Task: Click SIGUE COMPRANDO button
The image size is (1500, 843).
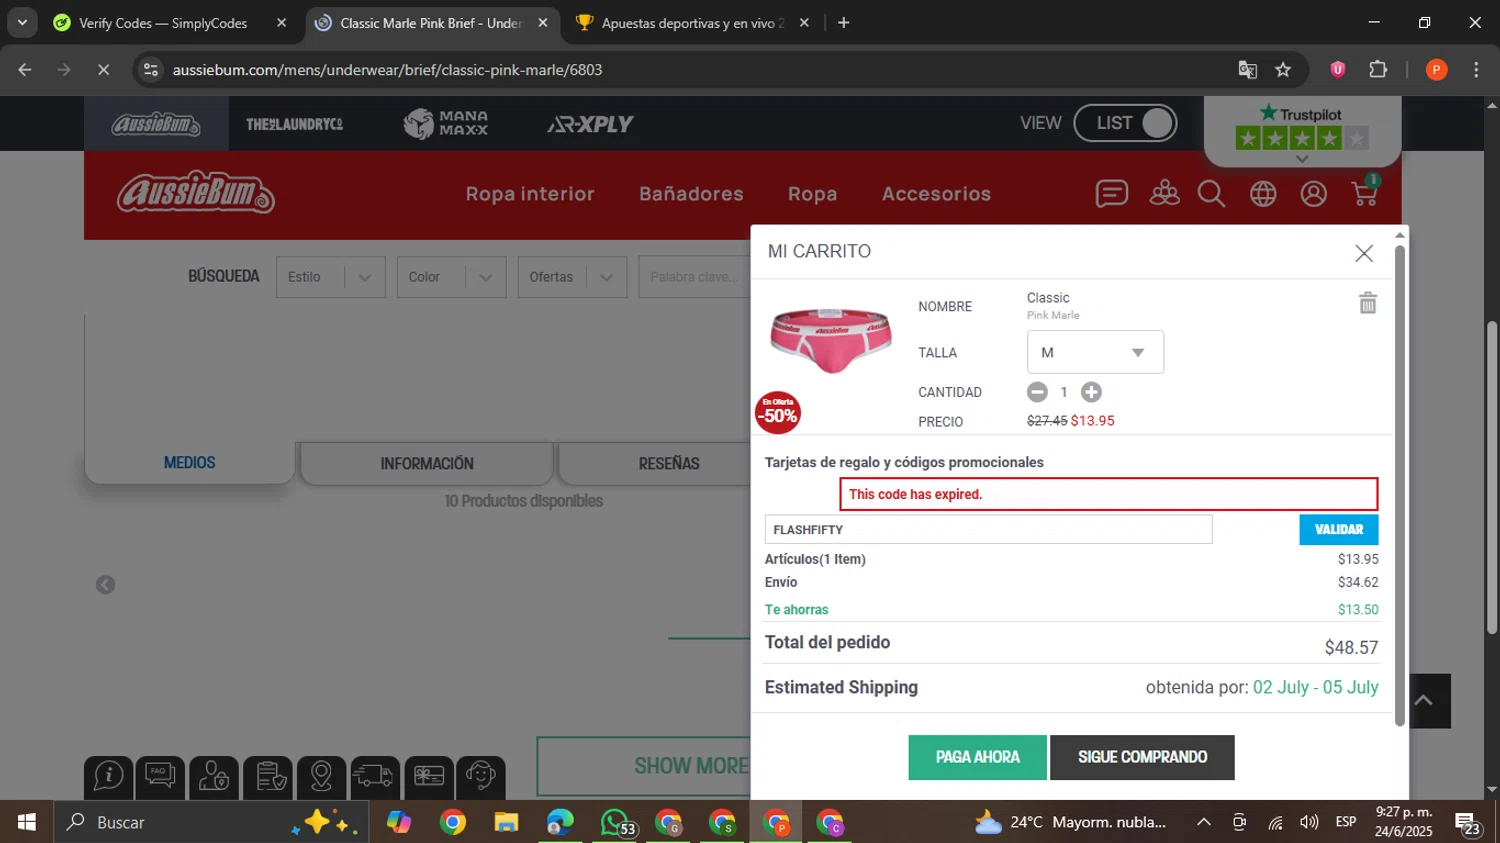Action: tap(1142, 757)
